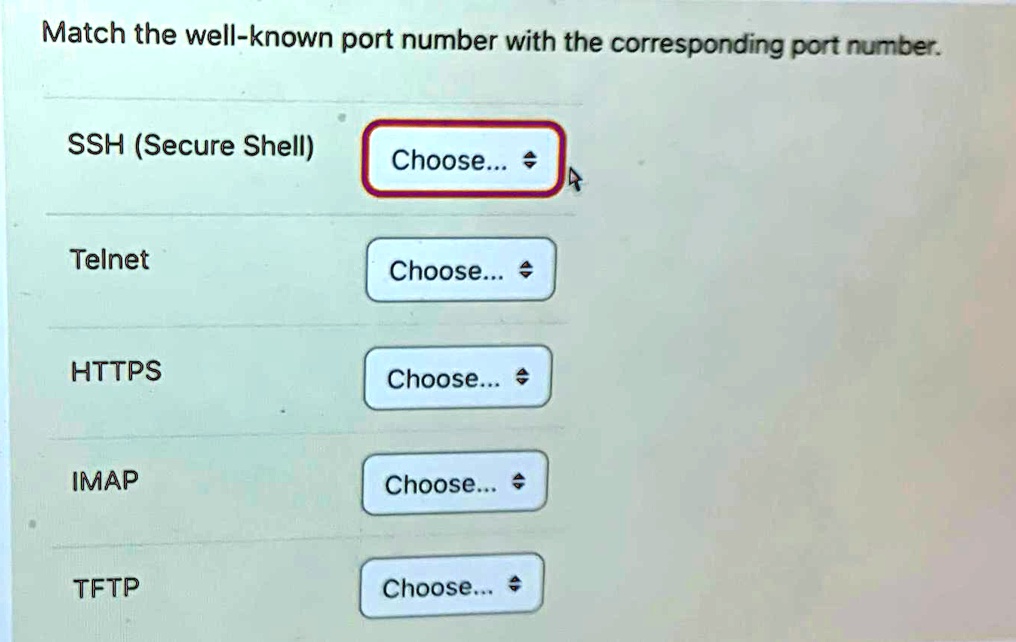
Task: Open the Choose dropdown for HTTPS
Action: coord(457,378)
